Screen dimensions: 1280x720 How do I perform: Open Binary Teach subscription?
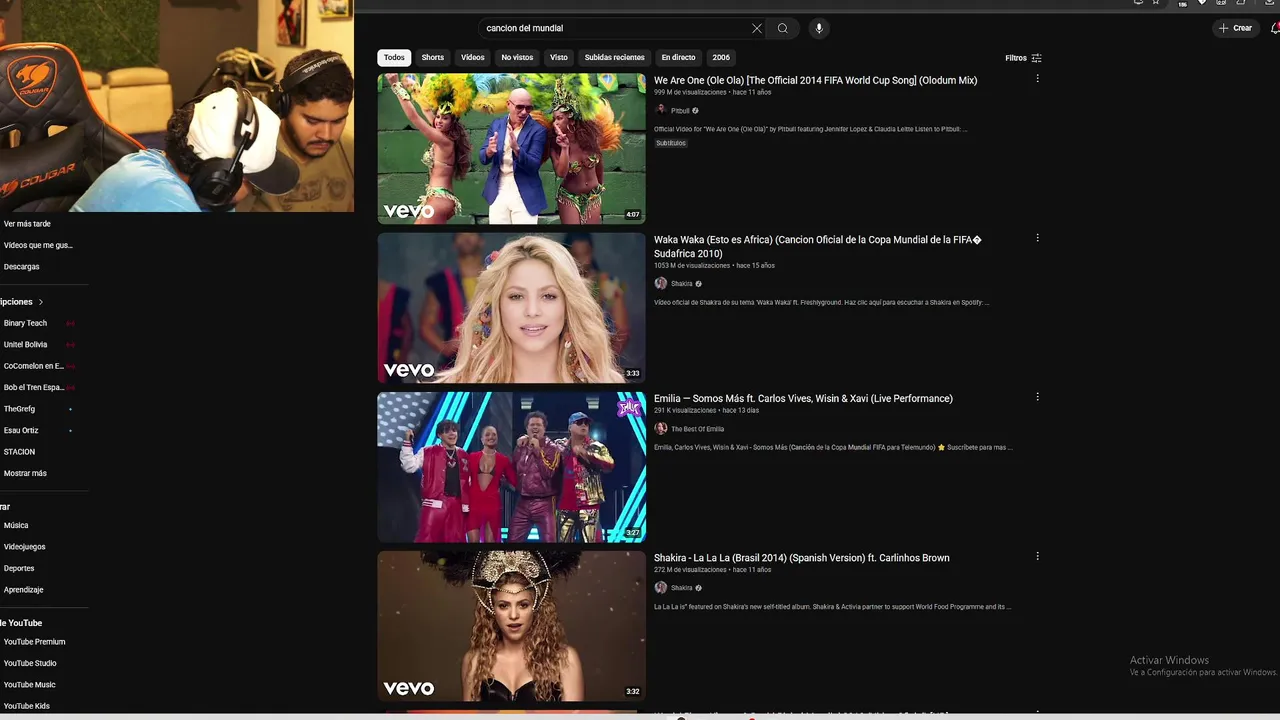(25, 323)
